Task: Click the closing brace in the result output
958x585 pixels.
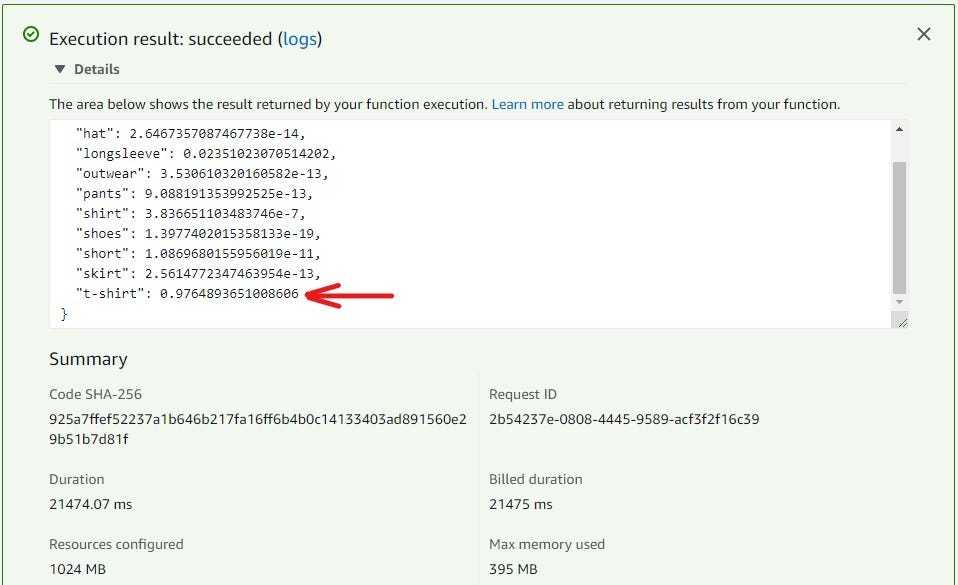Action: tap(65, 314)
